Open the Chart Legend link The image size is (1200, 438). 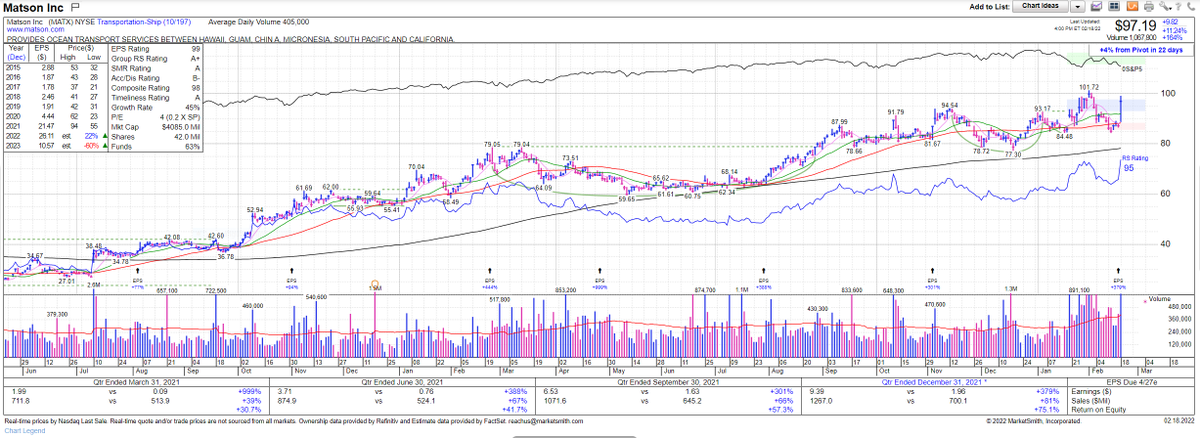click(x=24, y=433)
